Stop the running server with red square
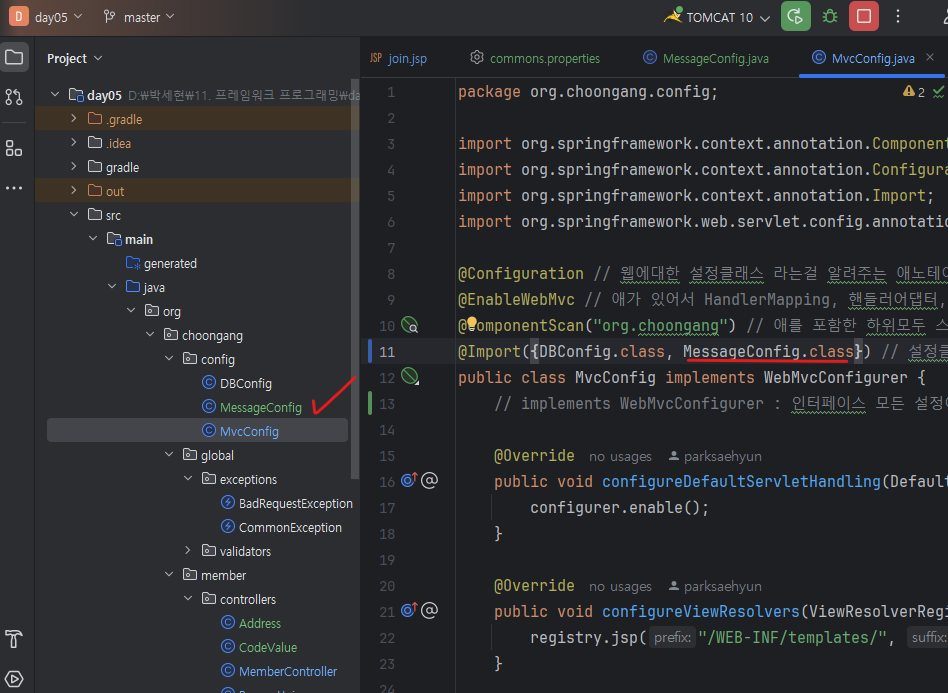Screen dimensions: 948x693 pos(863,16)
